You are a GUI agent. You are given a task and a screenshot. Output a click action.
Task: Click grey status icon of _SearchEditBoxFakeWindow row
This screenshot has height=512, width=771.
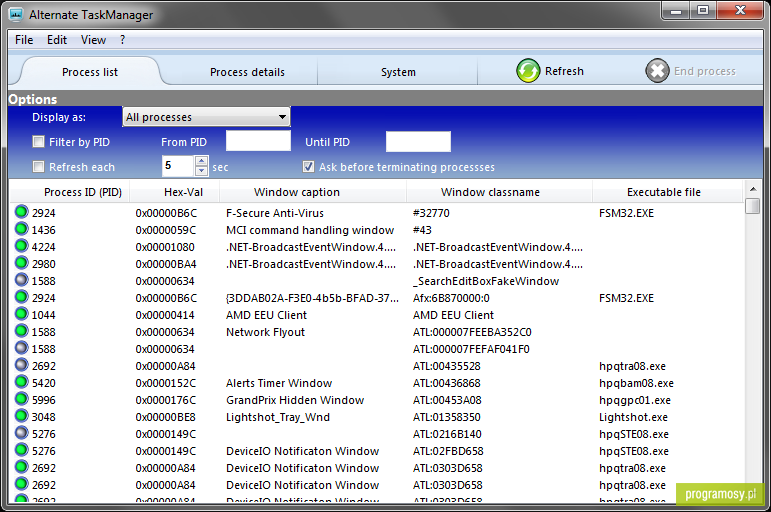[21, 280]
